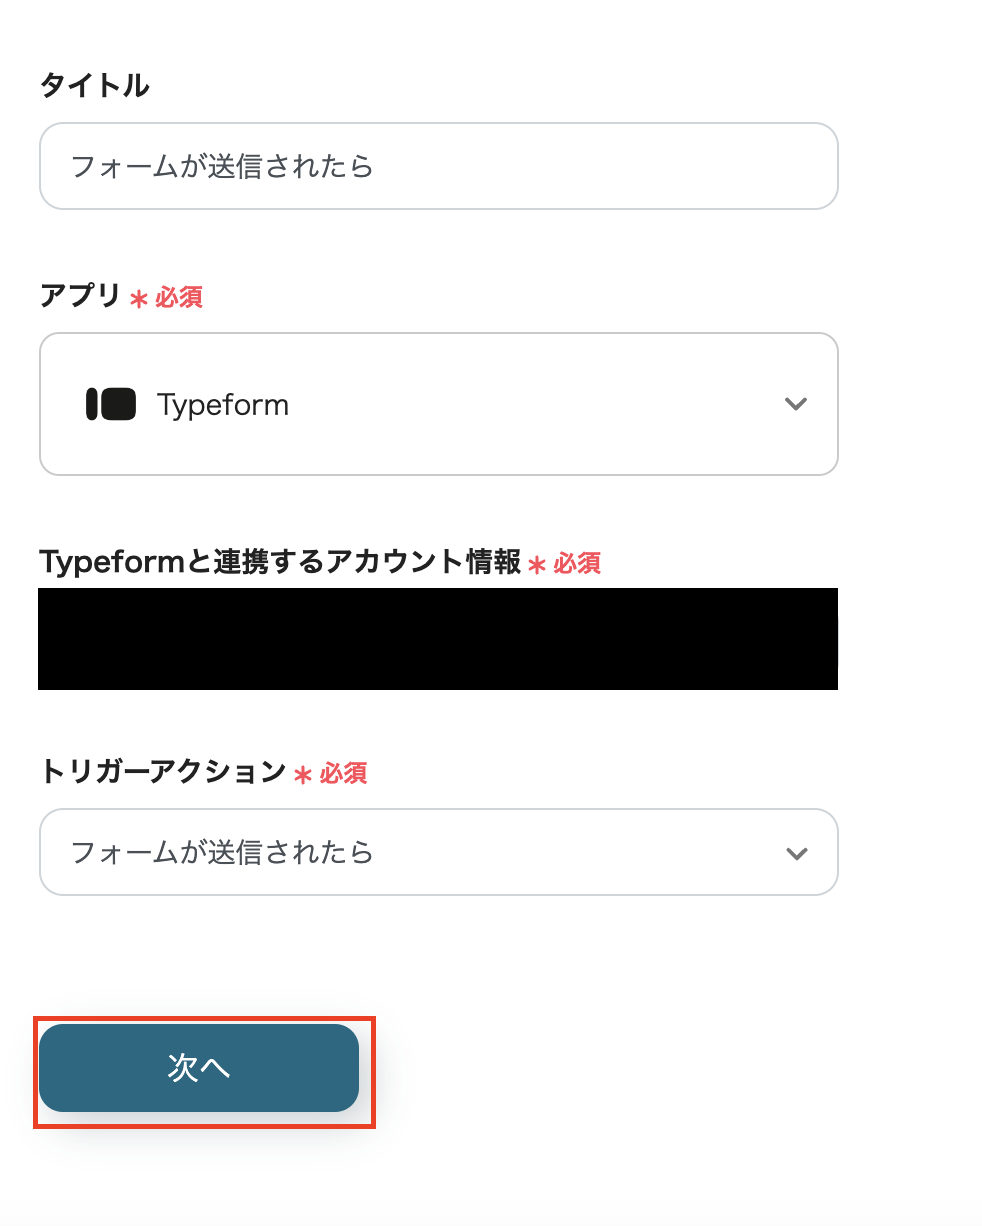This screenshot has height=1226, width=982.
Task: Click the 次へ button
Action: coord(199,1068)
